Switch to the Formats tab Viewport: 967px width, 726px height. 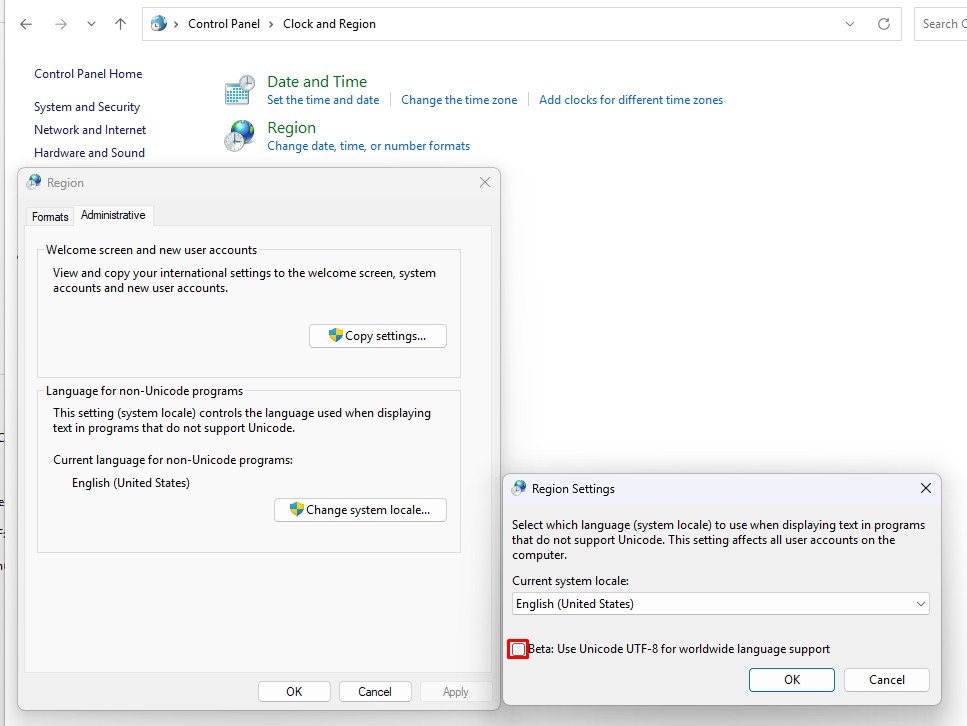click(50, 216)
